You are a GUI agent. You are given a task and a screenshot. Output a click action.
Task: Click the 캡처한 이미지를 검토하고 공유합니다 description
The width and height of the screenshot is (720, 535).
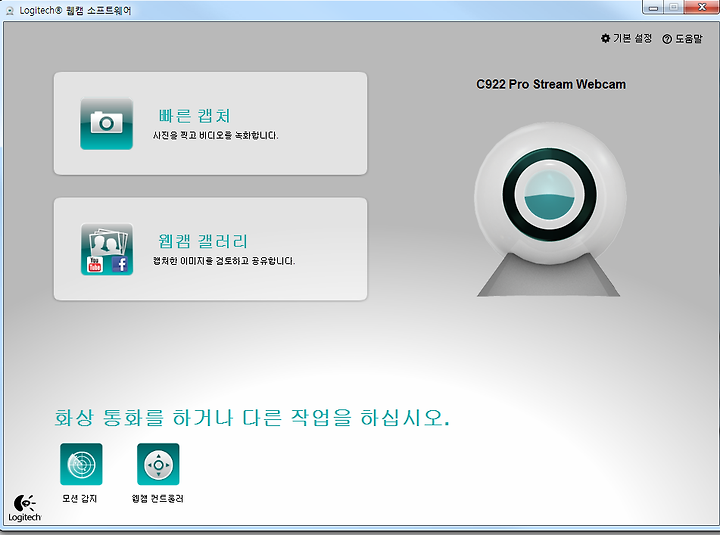coord(224,261)
